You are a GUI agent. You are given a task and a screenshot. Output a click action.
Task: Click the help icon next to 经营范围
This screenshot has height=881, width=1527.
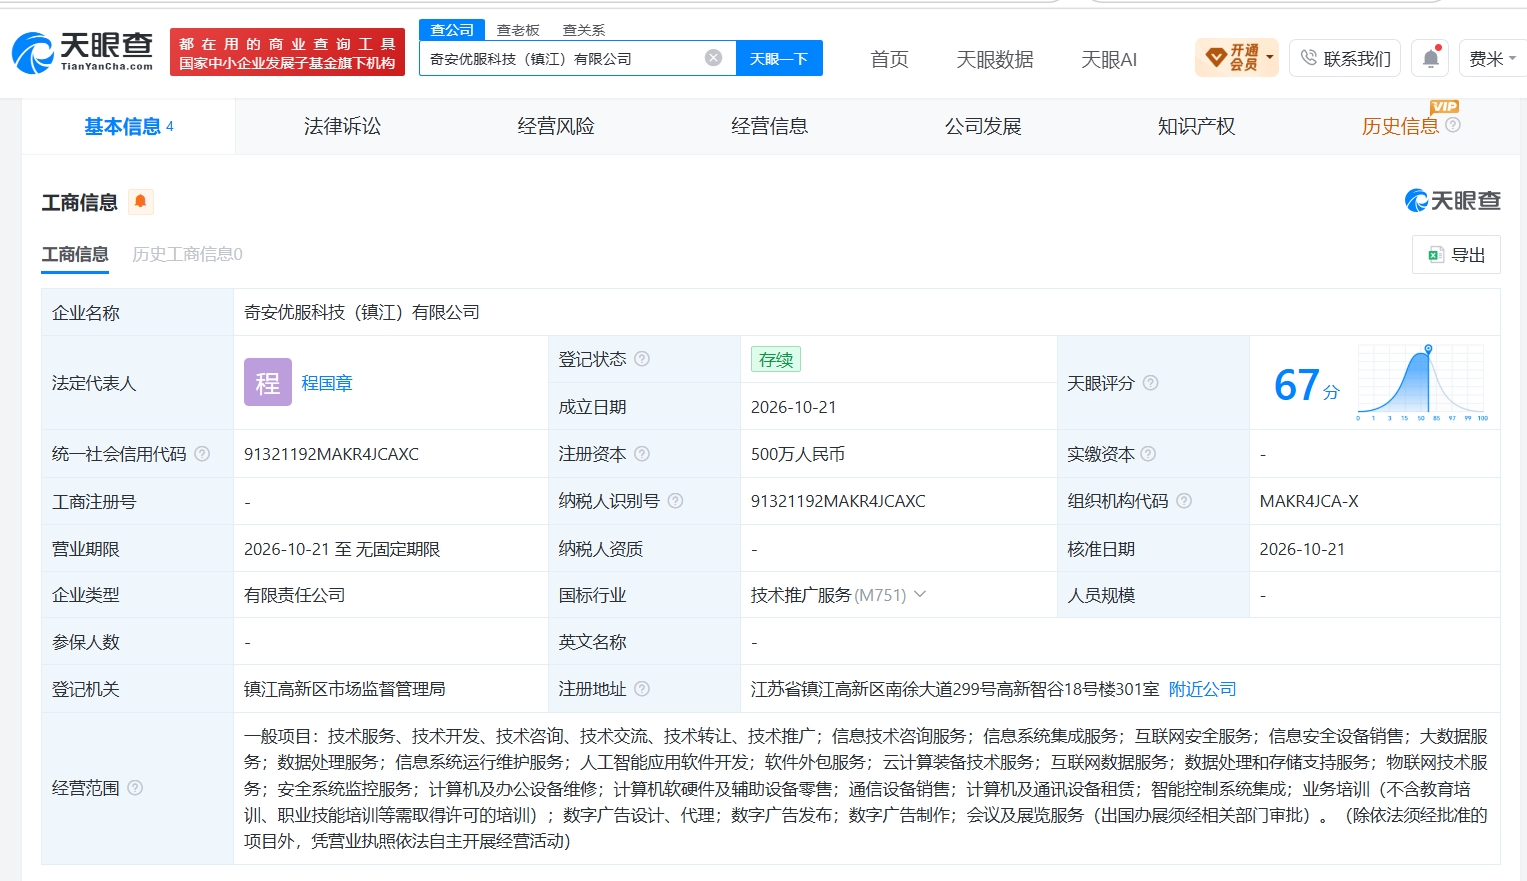pos(135,788)
